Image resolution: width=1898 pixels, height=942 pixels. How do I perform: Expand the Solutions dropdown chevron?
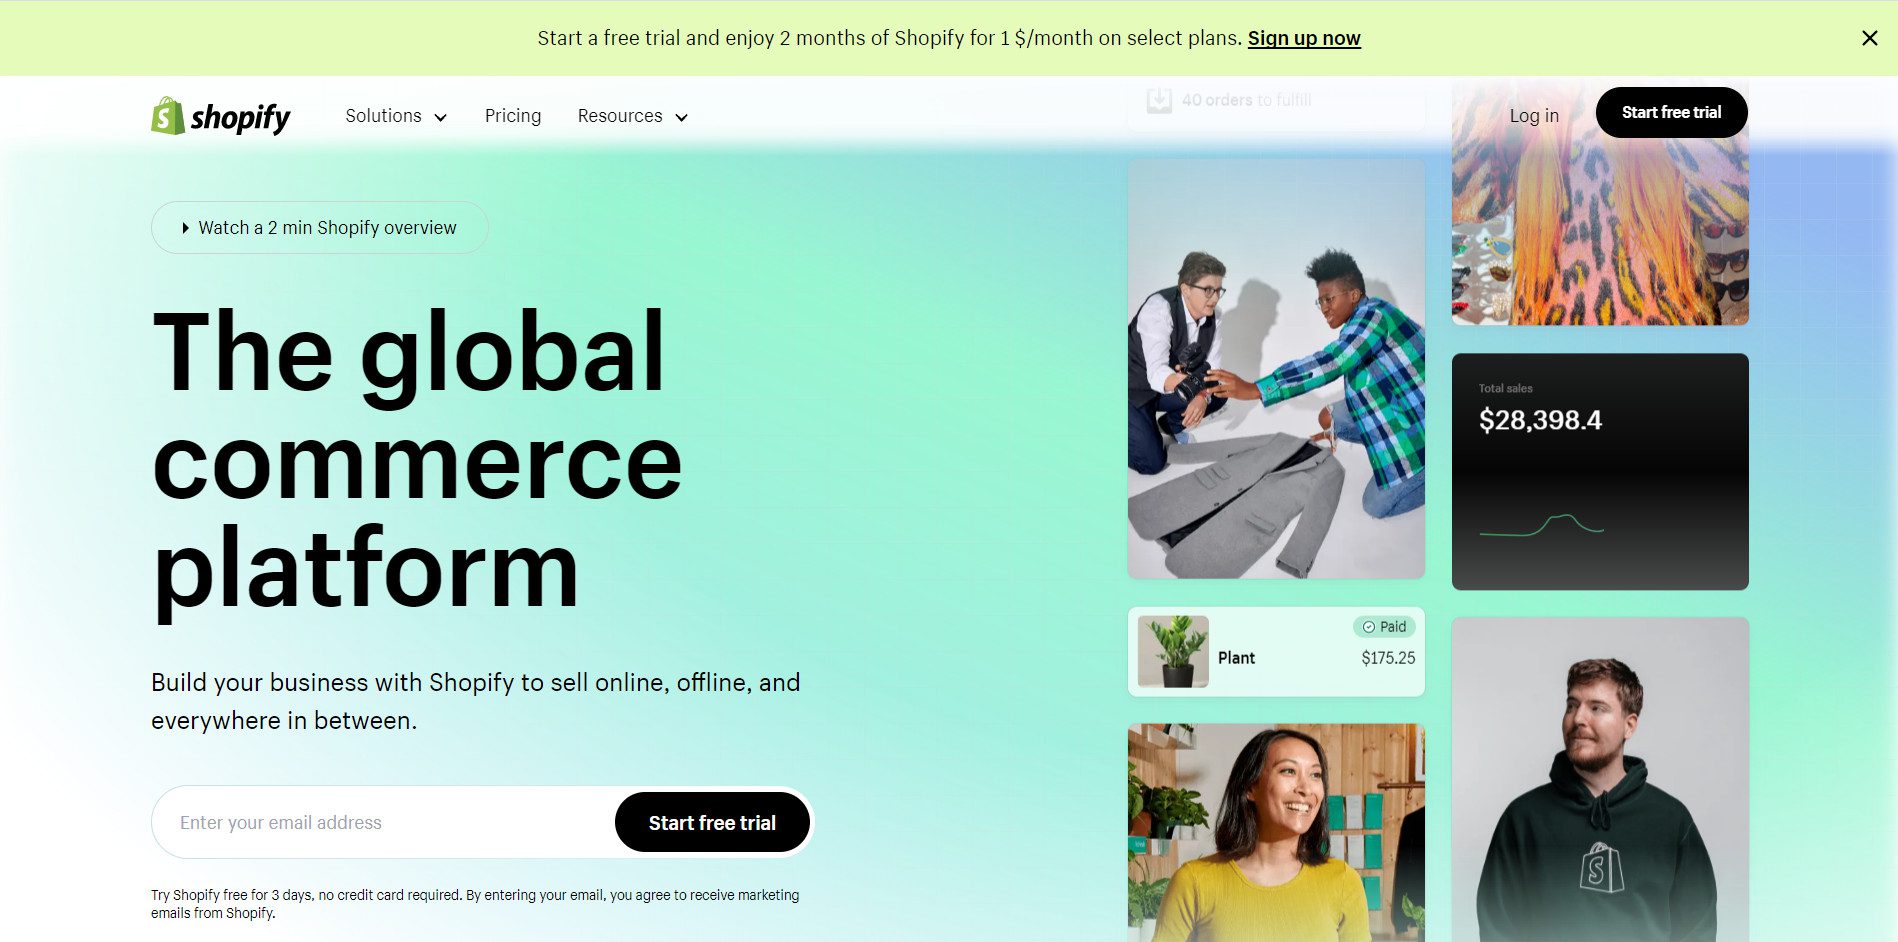[440, 117]
